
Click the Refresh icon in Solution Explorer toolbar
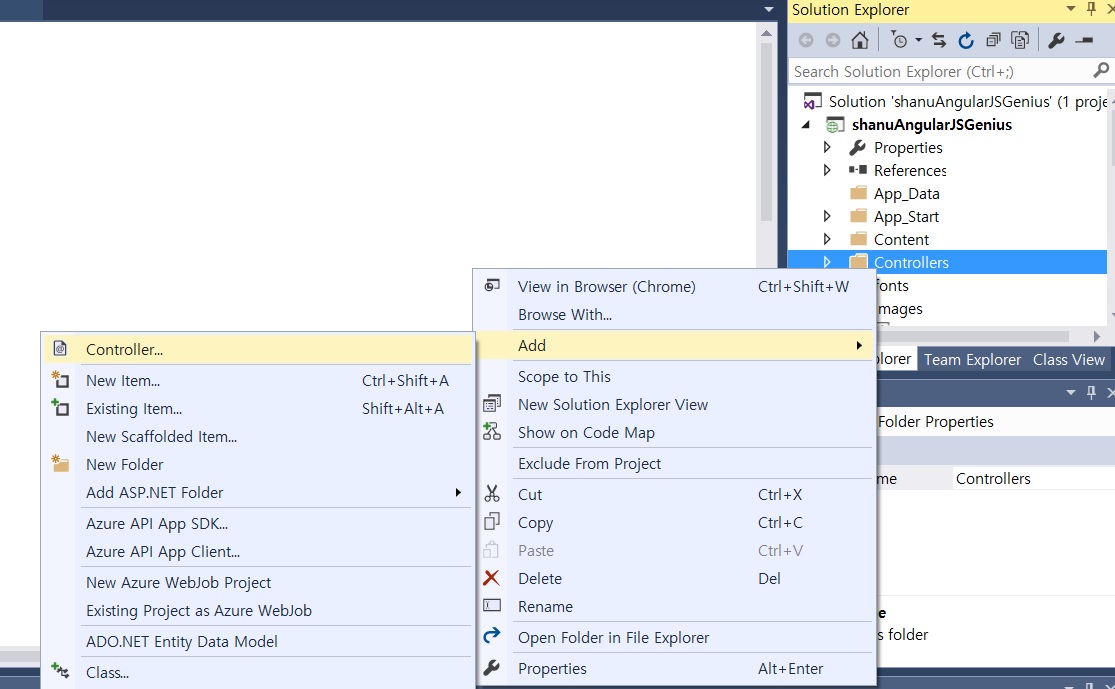pos(965,41)
